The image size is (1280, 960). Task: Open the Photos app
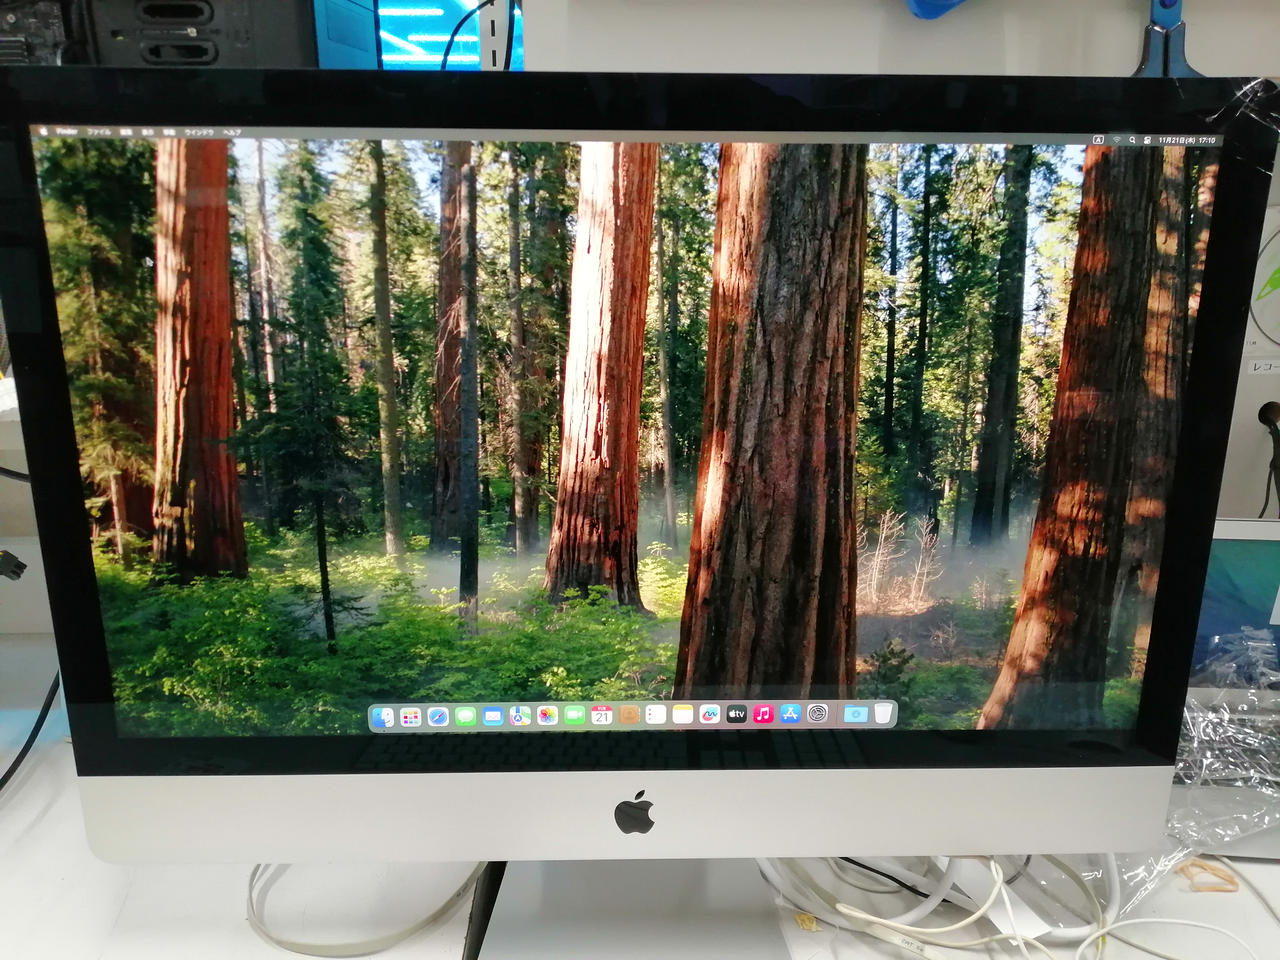click(x=546, y=718)
